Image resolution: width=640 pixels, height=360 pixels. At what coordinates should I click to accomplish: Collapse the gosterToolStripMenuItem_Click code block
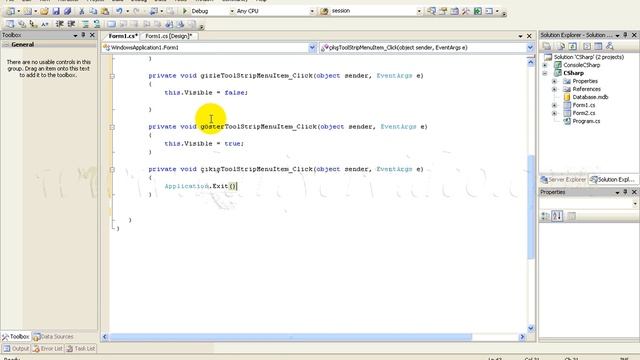tap(112, 127)
